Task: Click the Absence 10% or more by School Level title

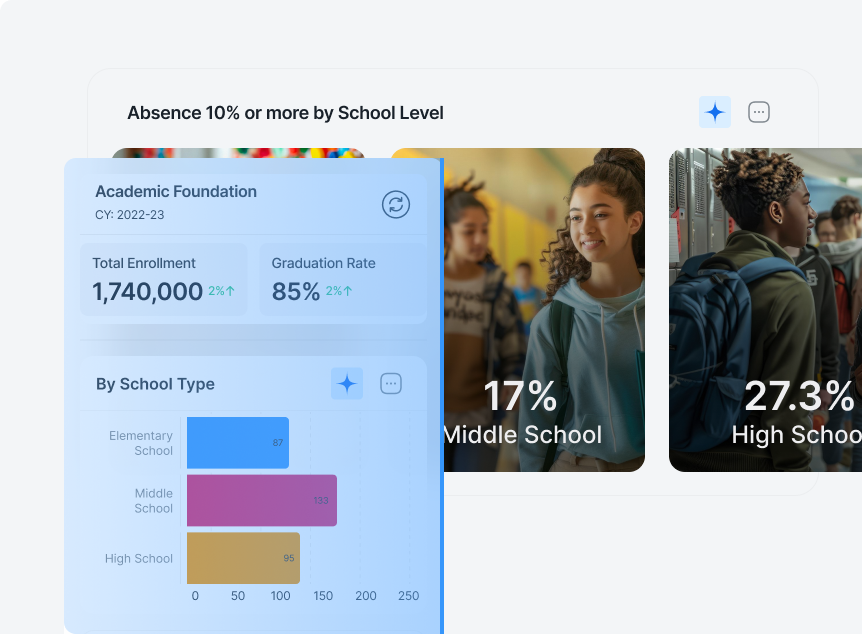Action: coord(285,113)
